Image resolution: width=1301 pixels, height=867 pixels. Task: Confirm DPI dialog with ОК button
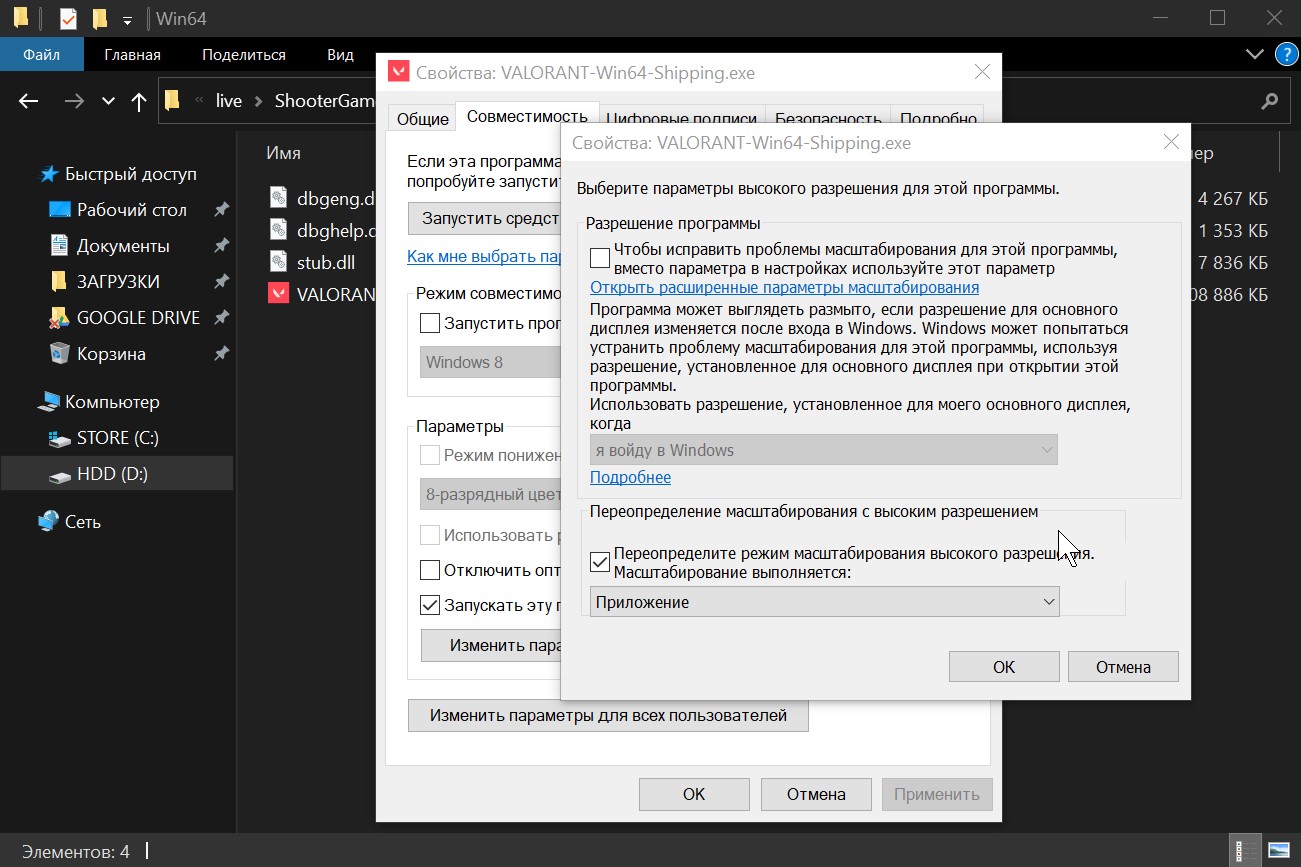[1004, 667]
